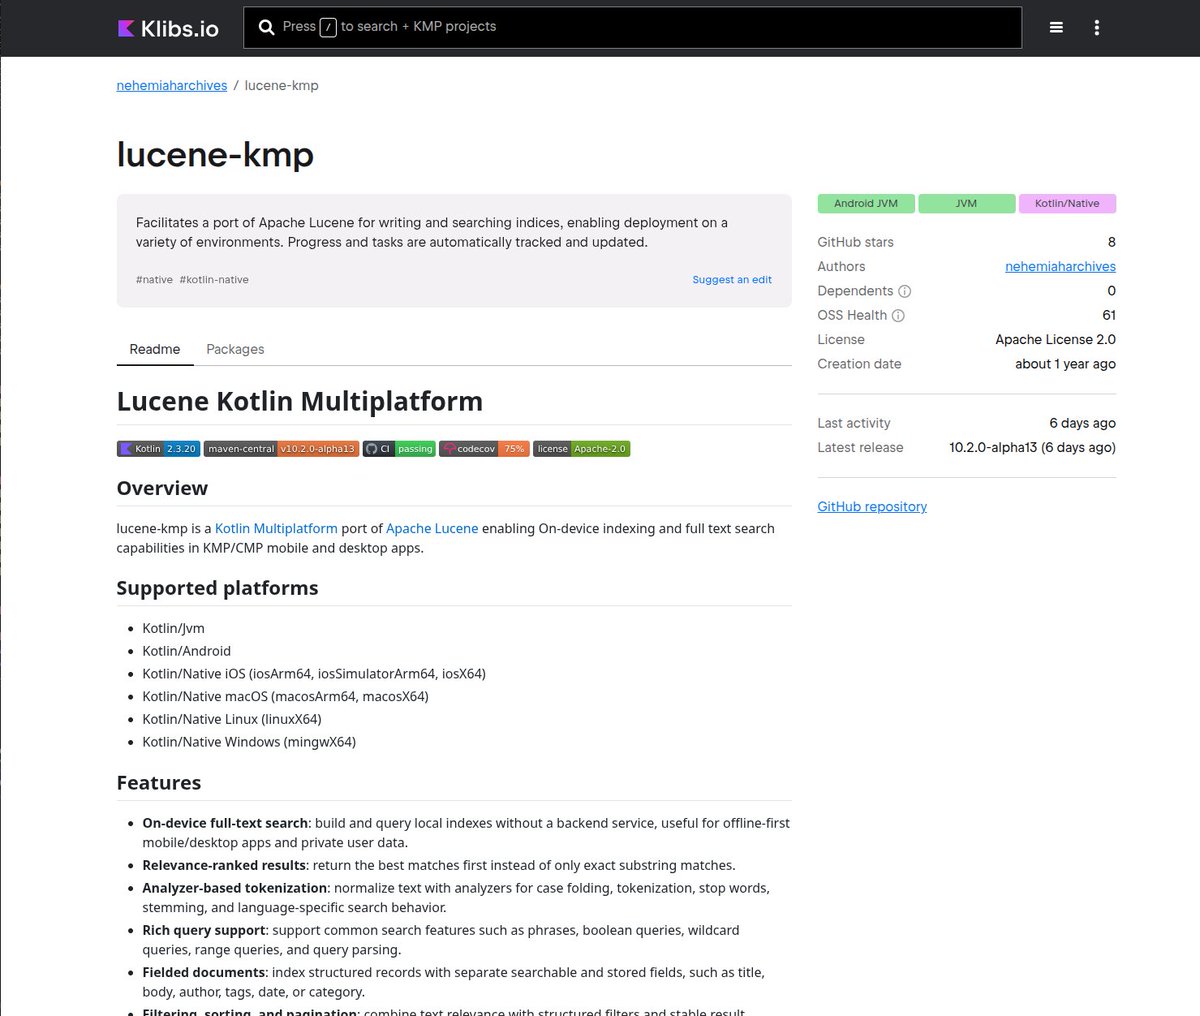The height and width of the screenshot is (1016, 1200).
Task: Click the Overview heading
Action: 162,488
